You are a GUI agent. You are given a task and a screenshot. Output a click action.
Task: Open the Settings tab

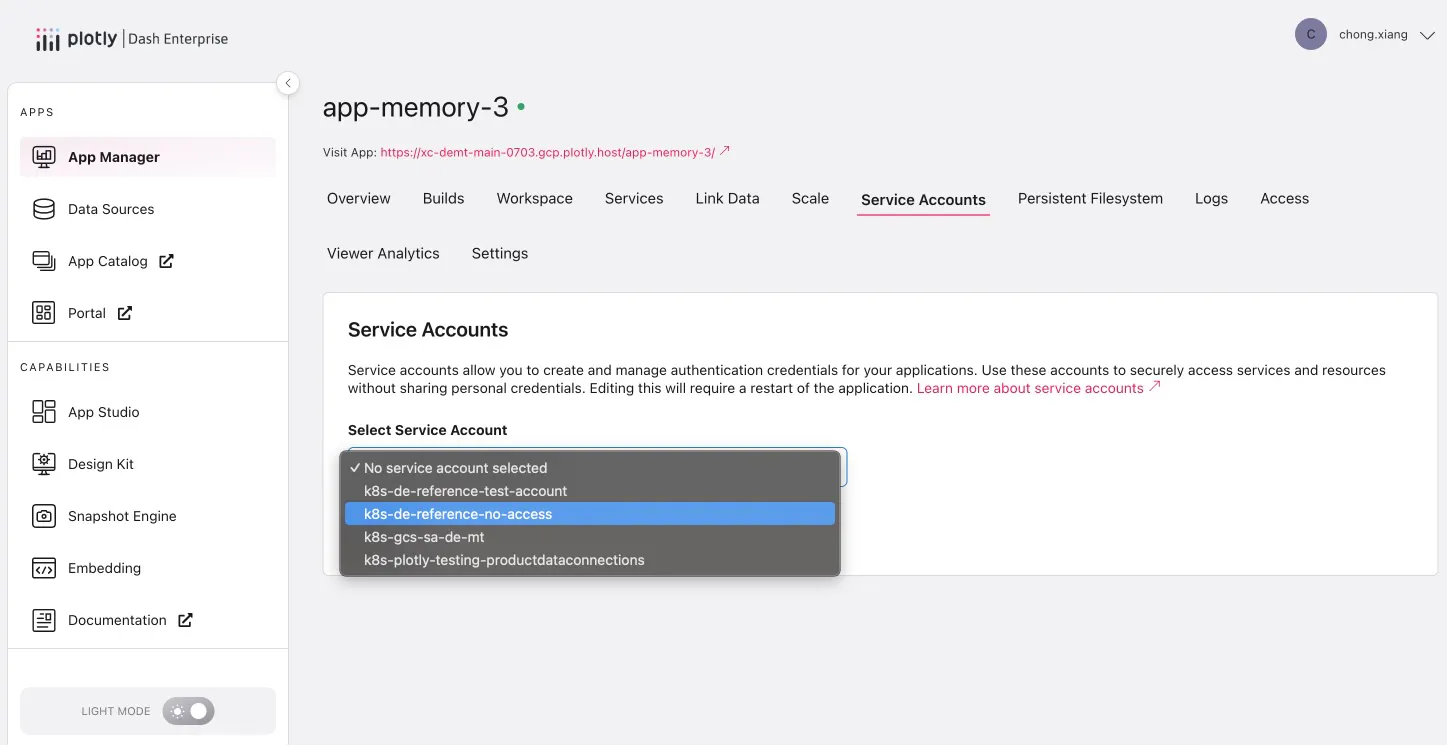pyautogui.click(x=500, y=253)
